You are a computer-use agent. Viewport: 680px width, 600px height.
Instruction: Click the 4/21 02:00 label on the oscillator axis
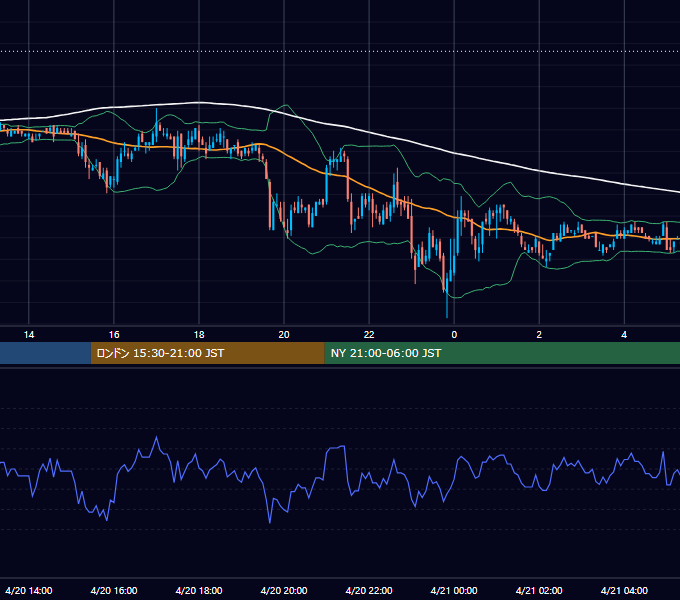539,590
